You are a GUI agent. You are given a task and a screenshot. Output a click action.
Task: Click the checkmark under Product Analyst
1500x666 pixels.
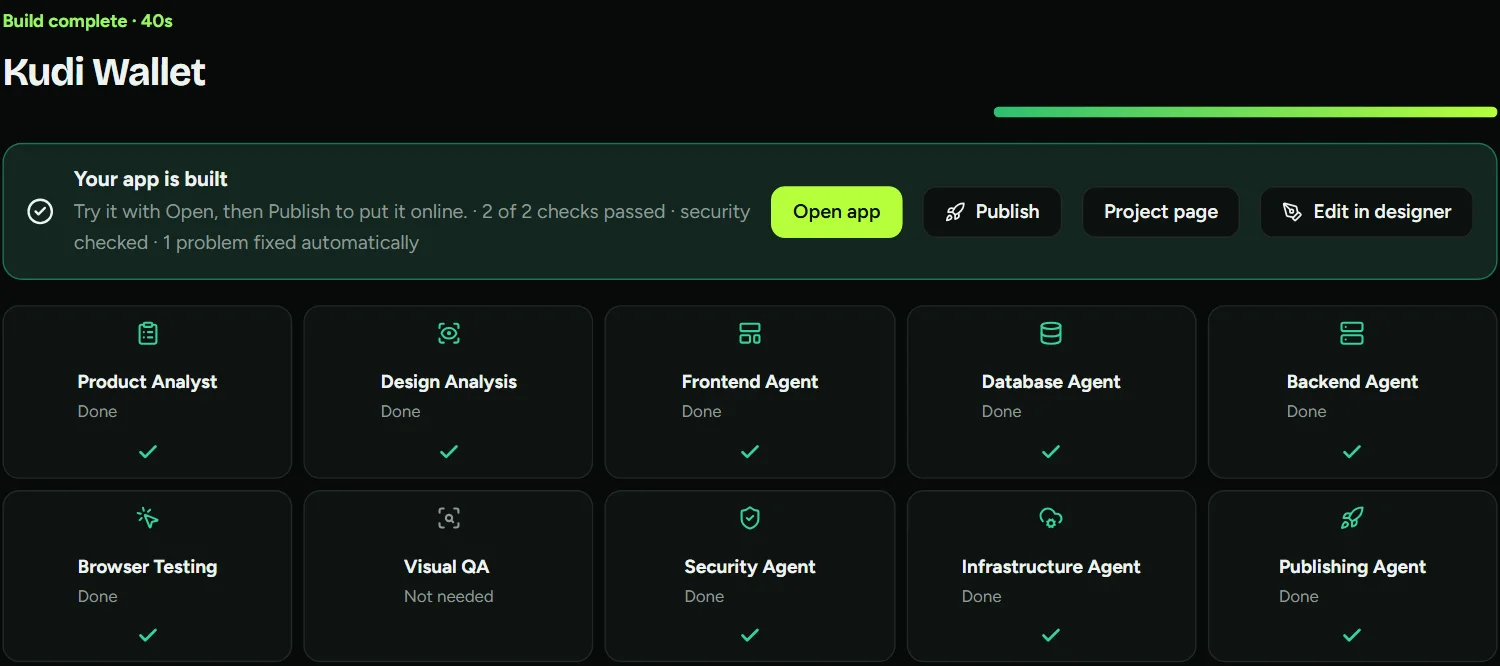(148, 452)
